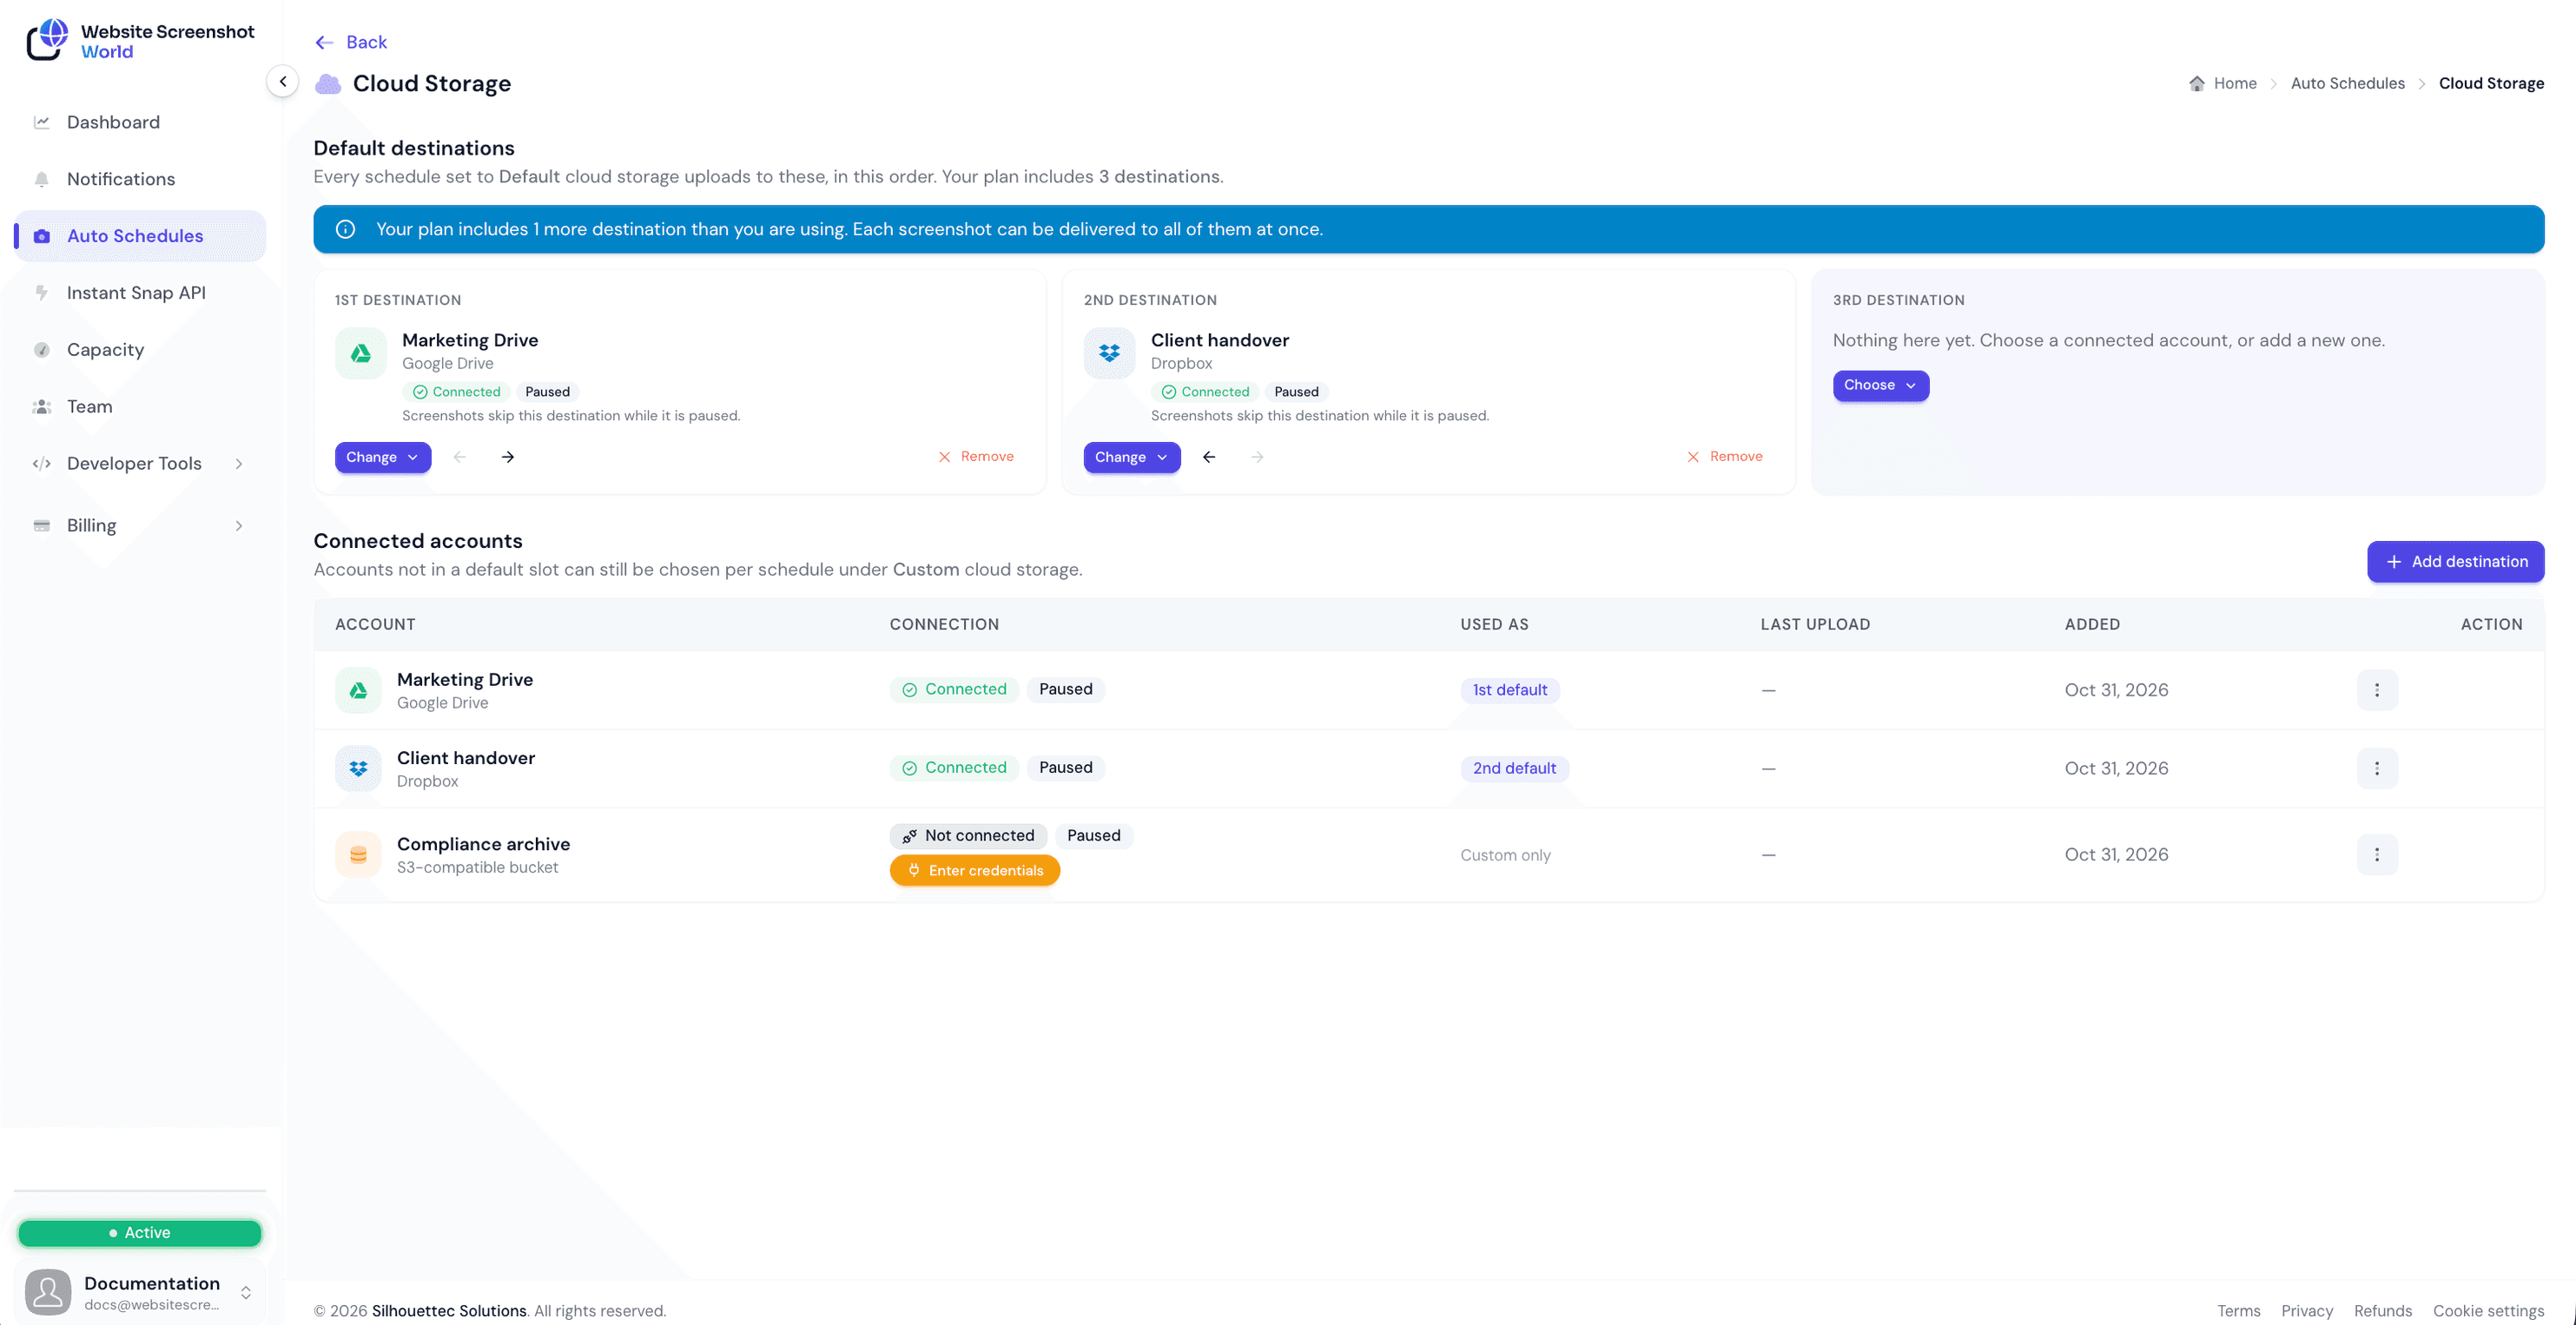Viewport: 2576px width, 1325px height.
Task: Open action menu for Client handover row
Action: pos(2377,768)
